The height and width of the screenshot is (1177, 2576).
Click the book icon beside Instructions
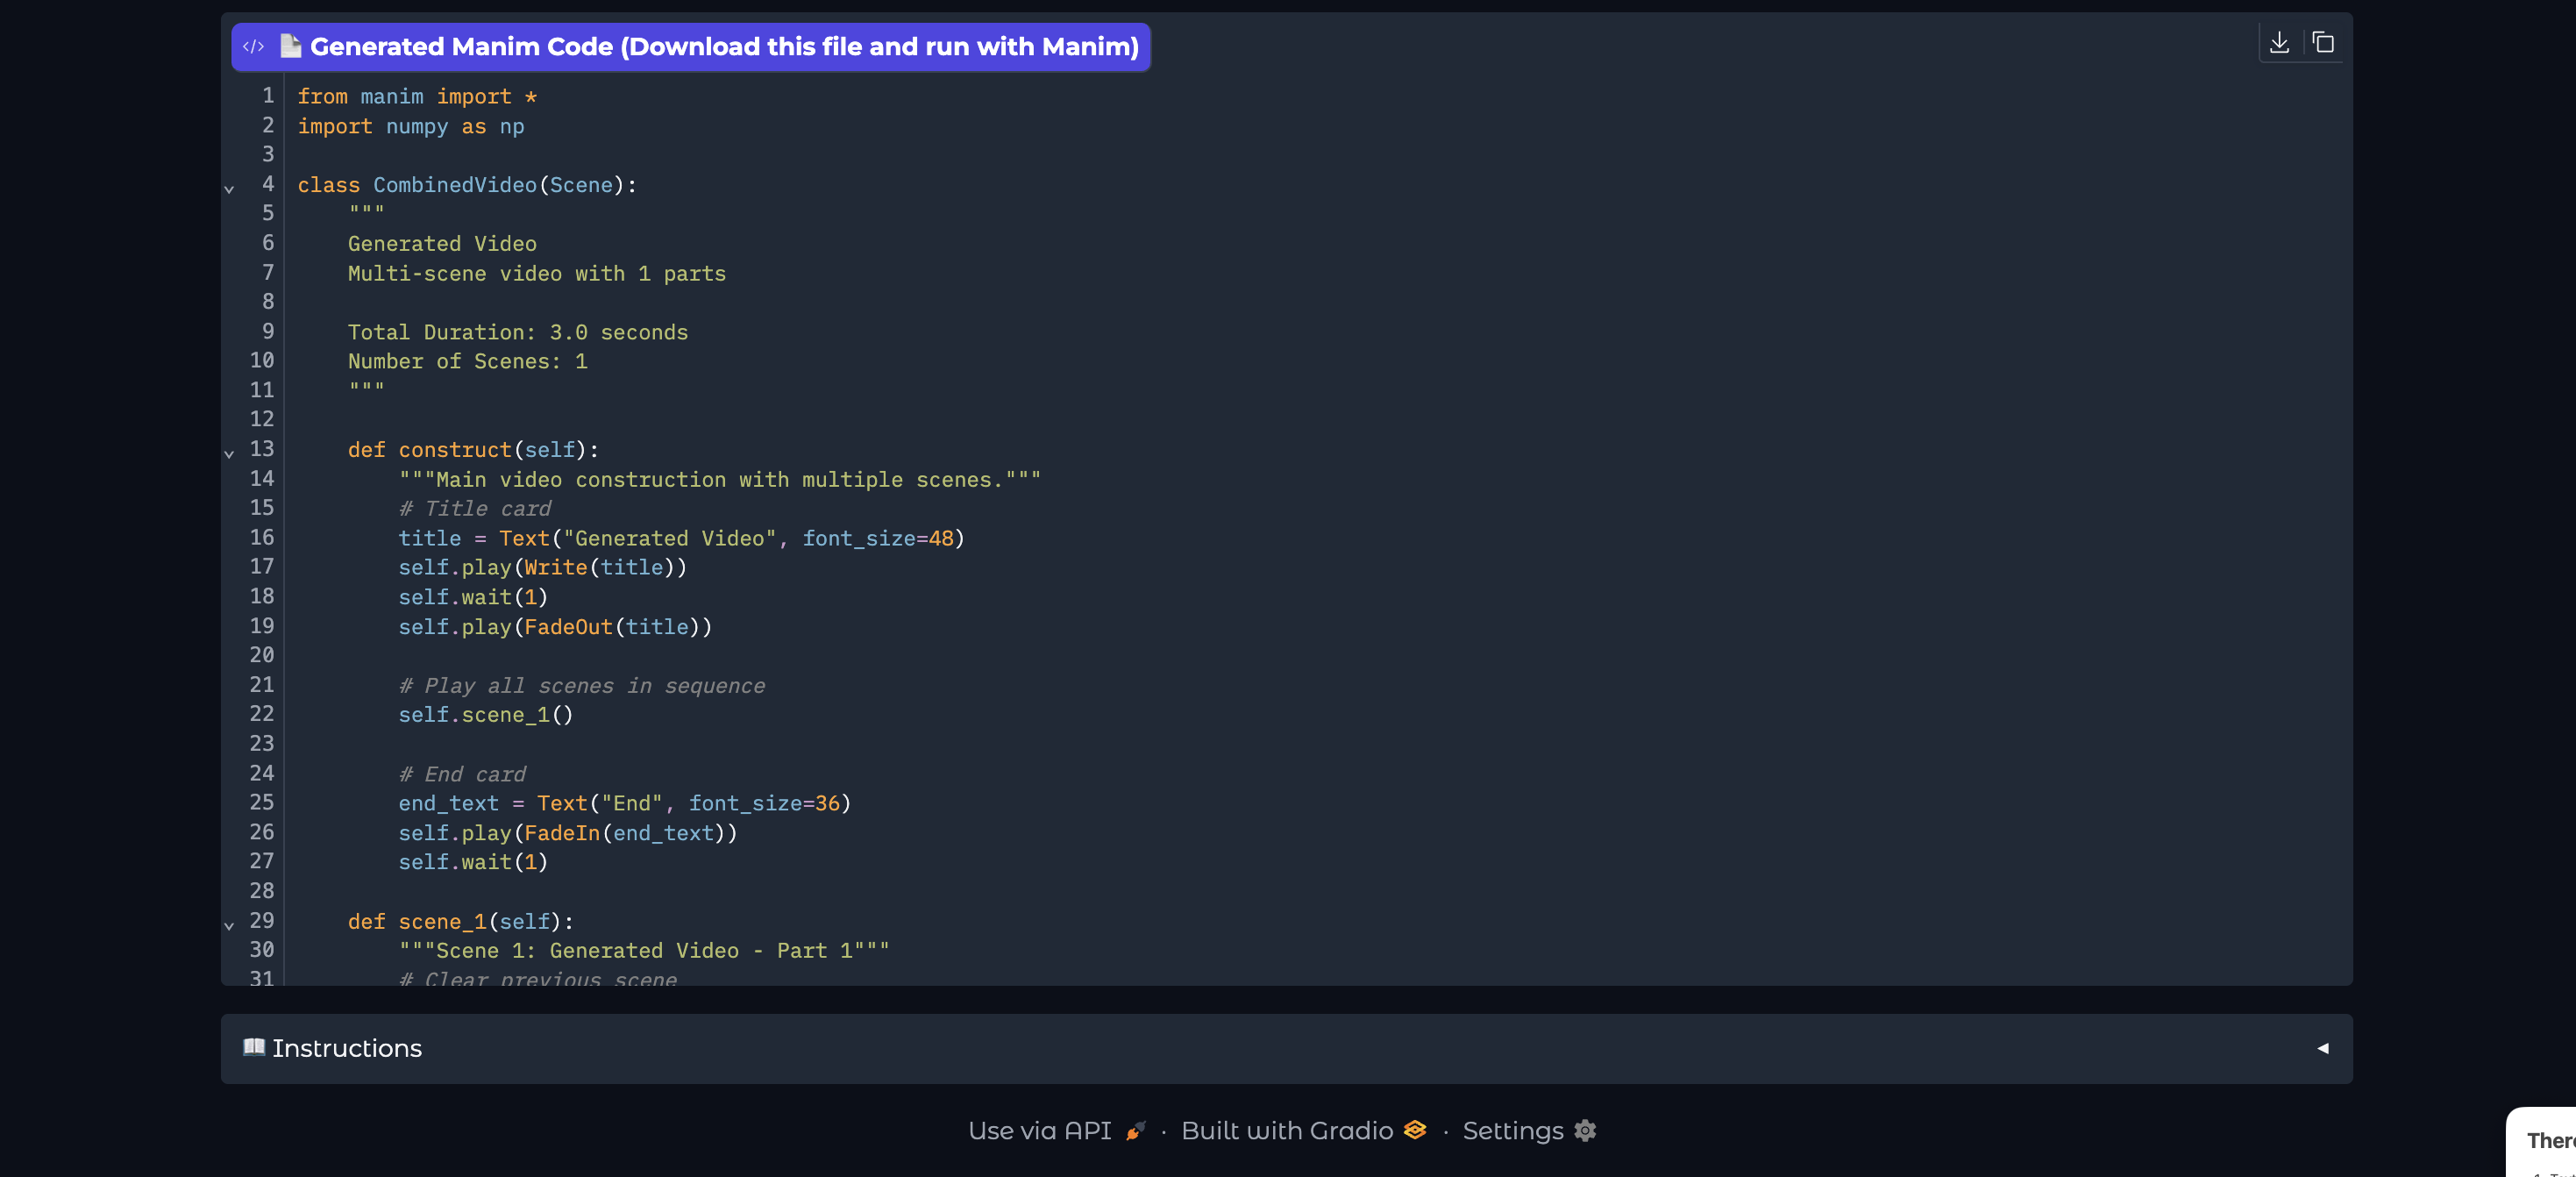click(x=254, y=1047)
